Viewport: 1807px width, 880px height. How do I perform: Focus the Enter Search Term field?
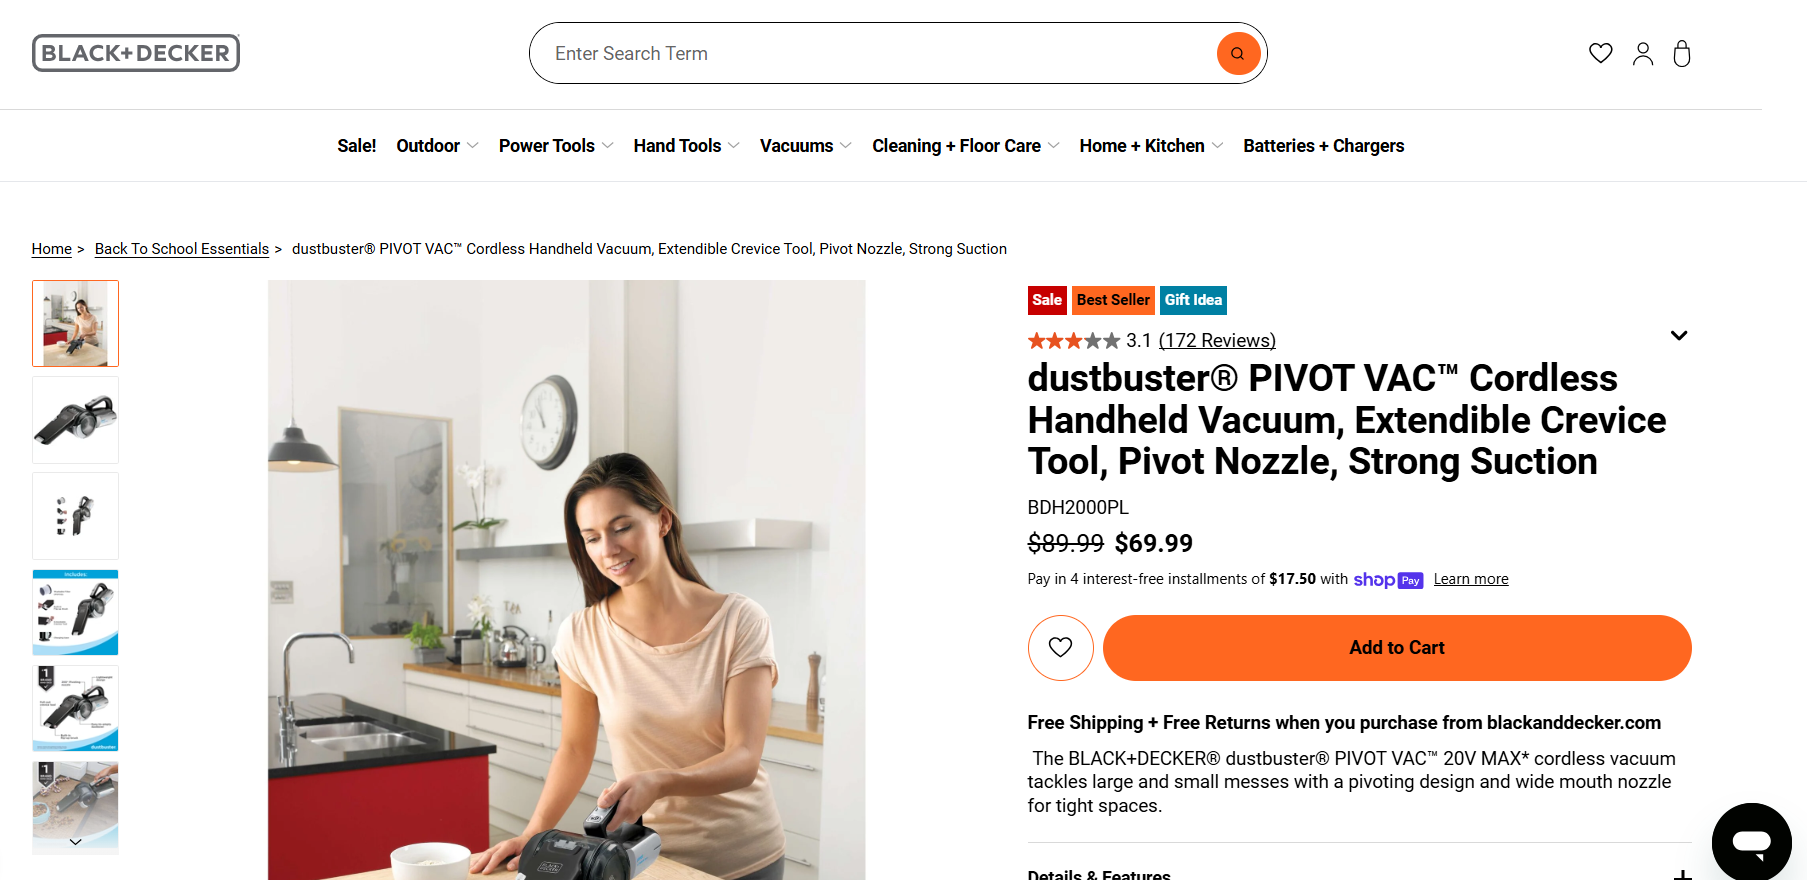click(x=880, y=53)
